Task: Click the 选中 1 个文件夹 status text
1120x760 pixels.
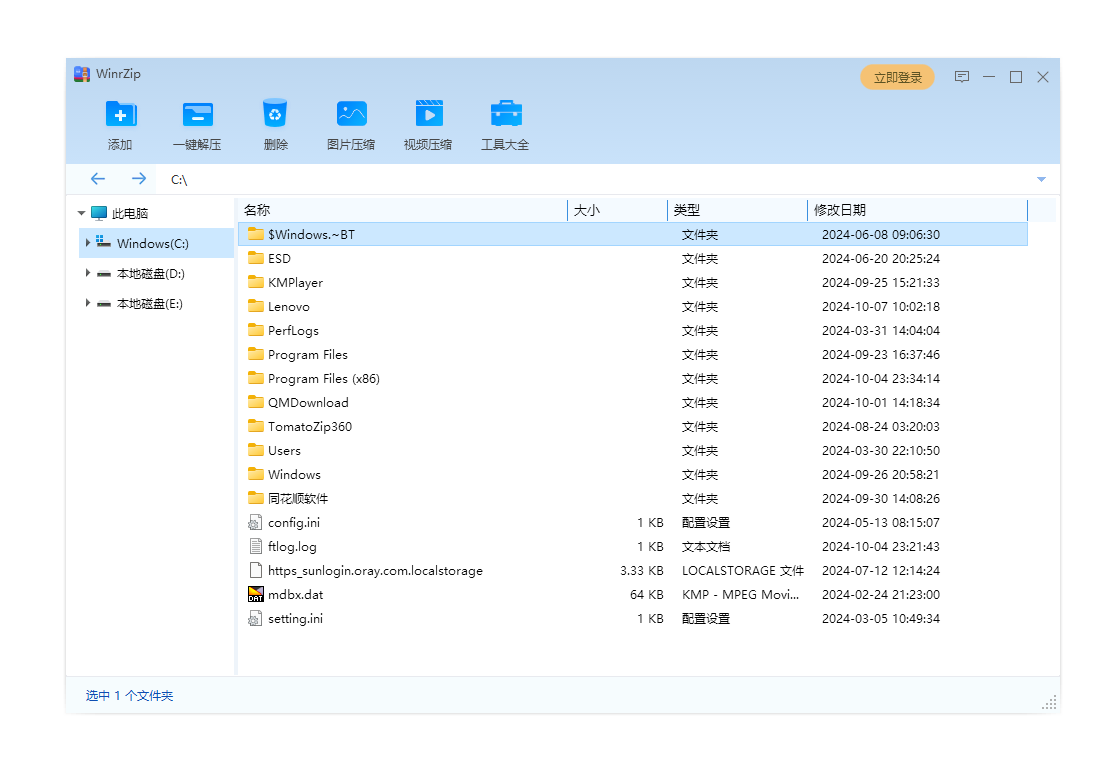Action: [129, 696]
